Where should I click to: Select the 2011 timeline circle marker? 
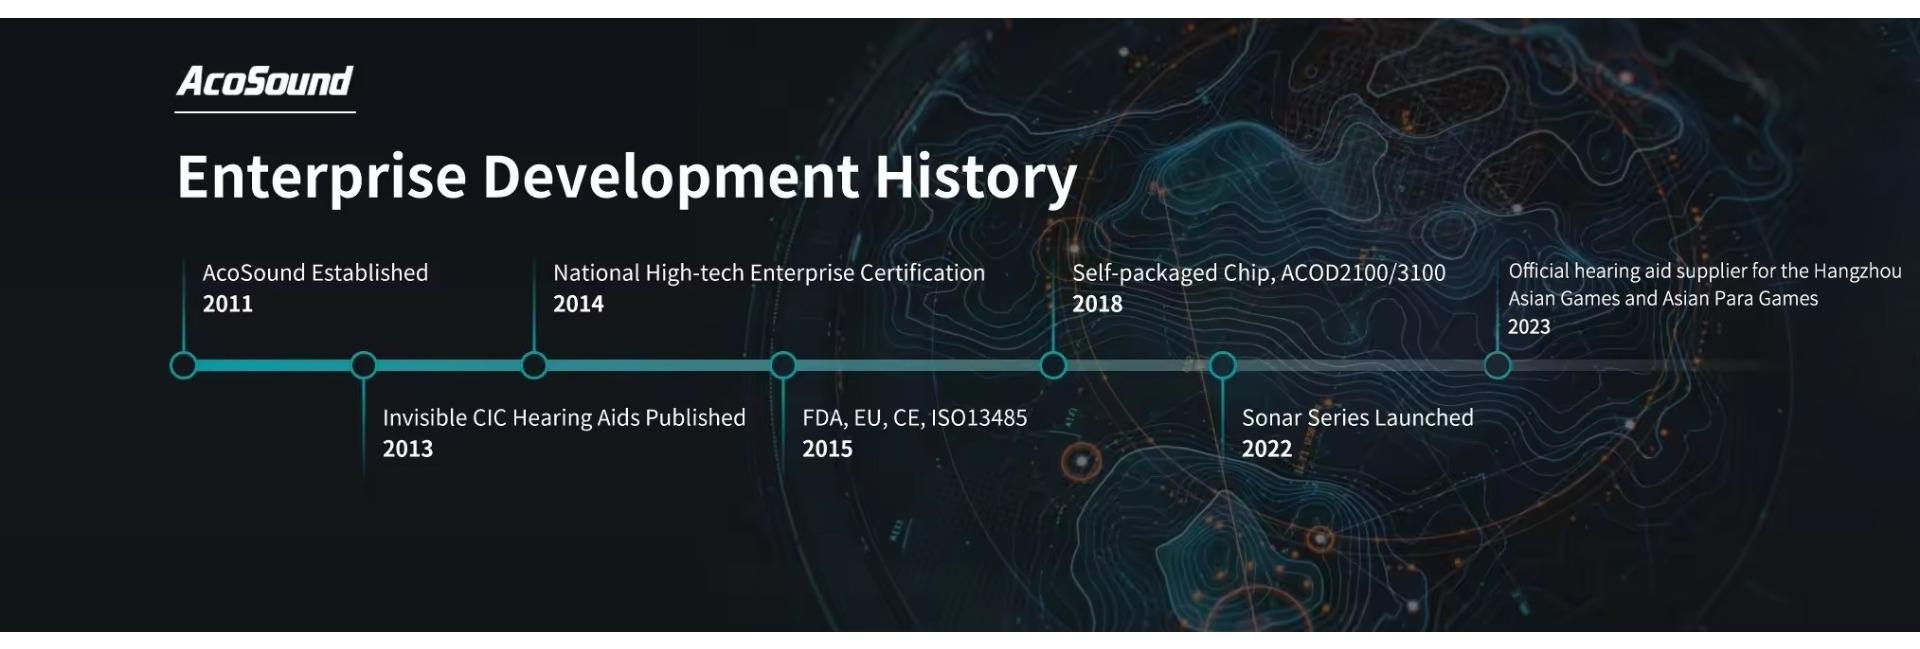tap(183, 365)
